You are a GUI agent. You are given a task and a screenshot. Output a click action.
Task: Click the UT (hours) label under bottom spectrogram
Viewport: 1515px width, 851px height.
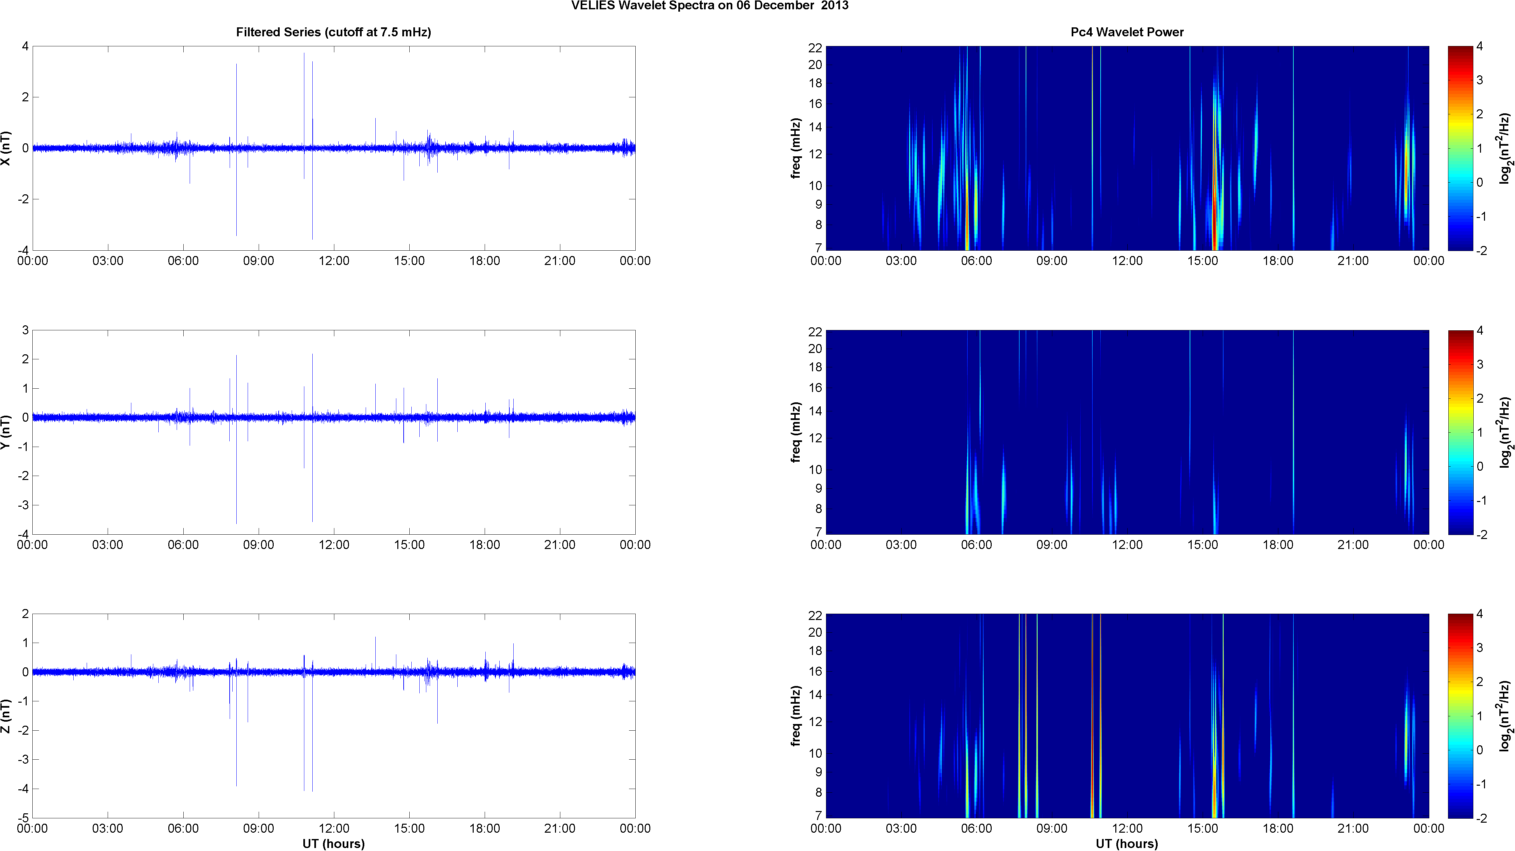(x=1126, y=843)
